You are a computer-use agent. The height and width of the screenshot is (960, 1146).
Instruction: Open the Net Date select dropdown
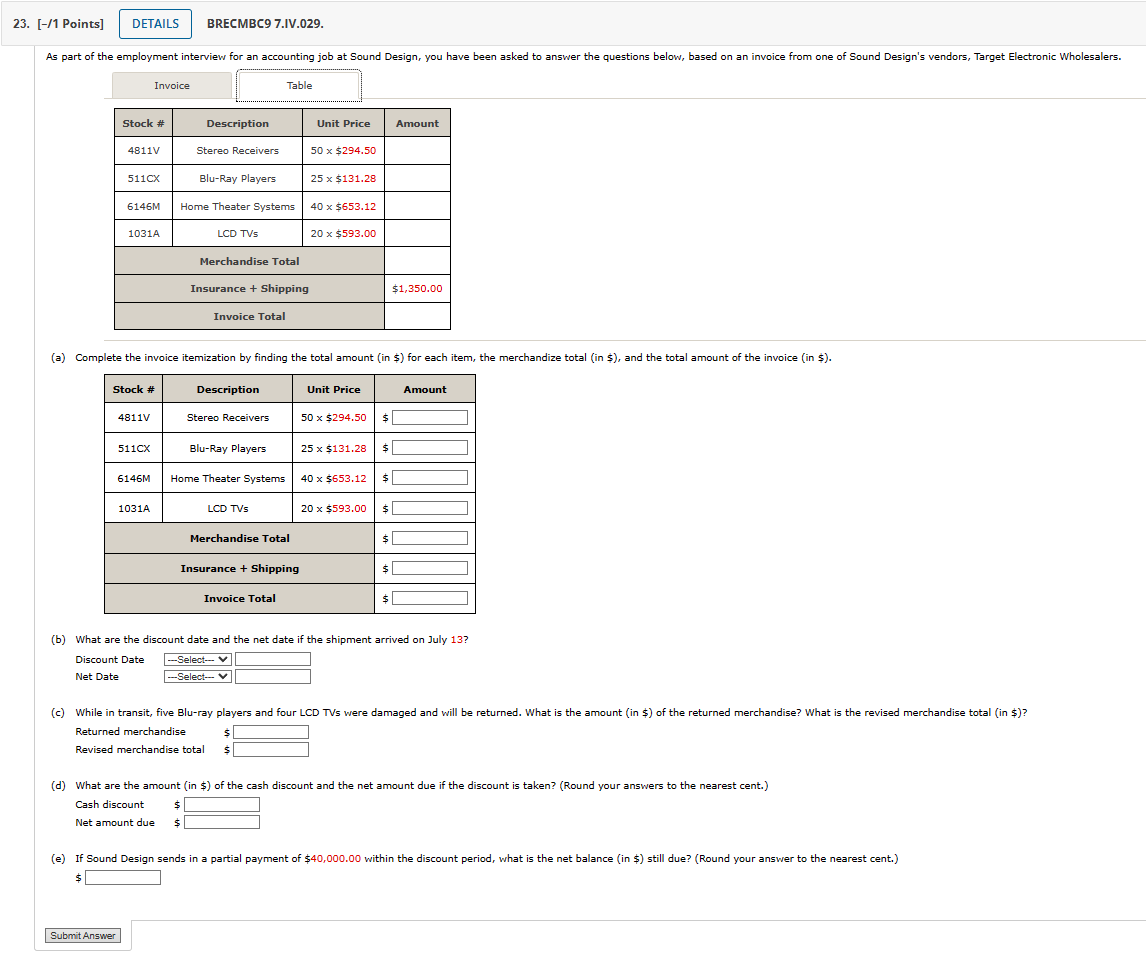(x=196, y=676)
